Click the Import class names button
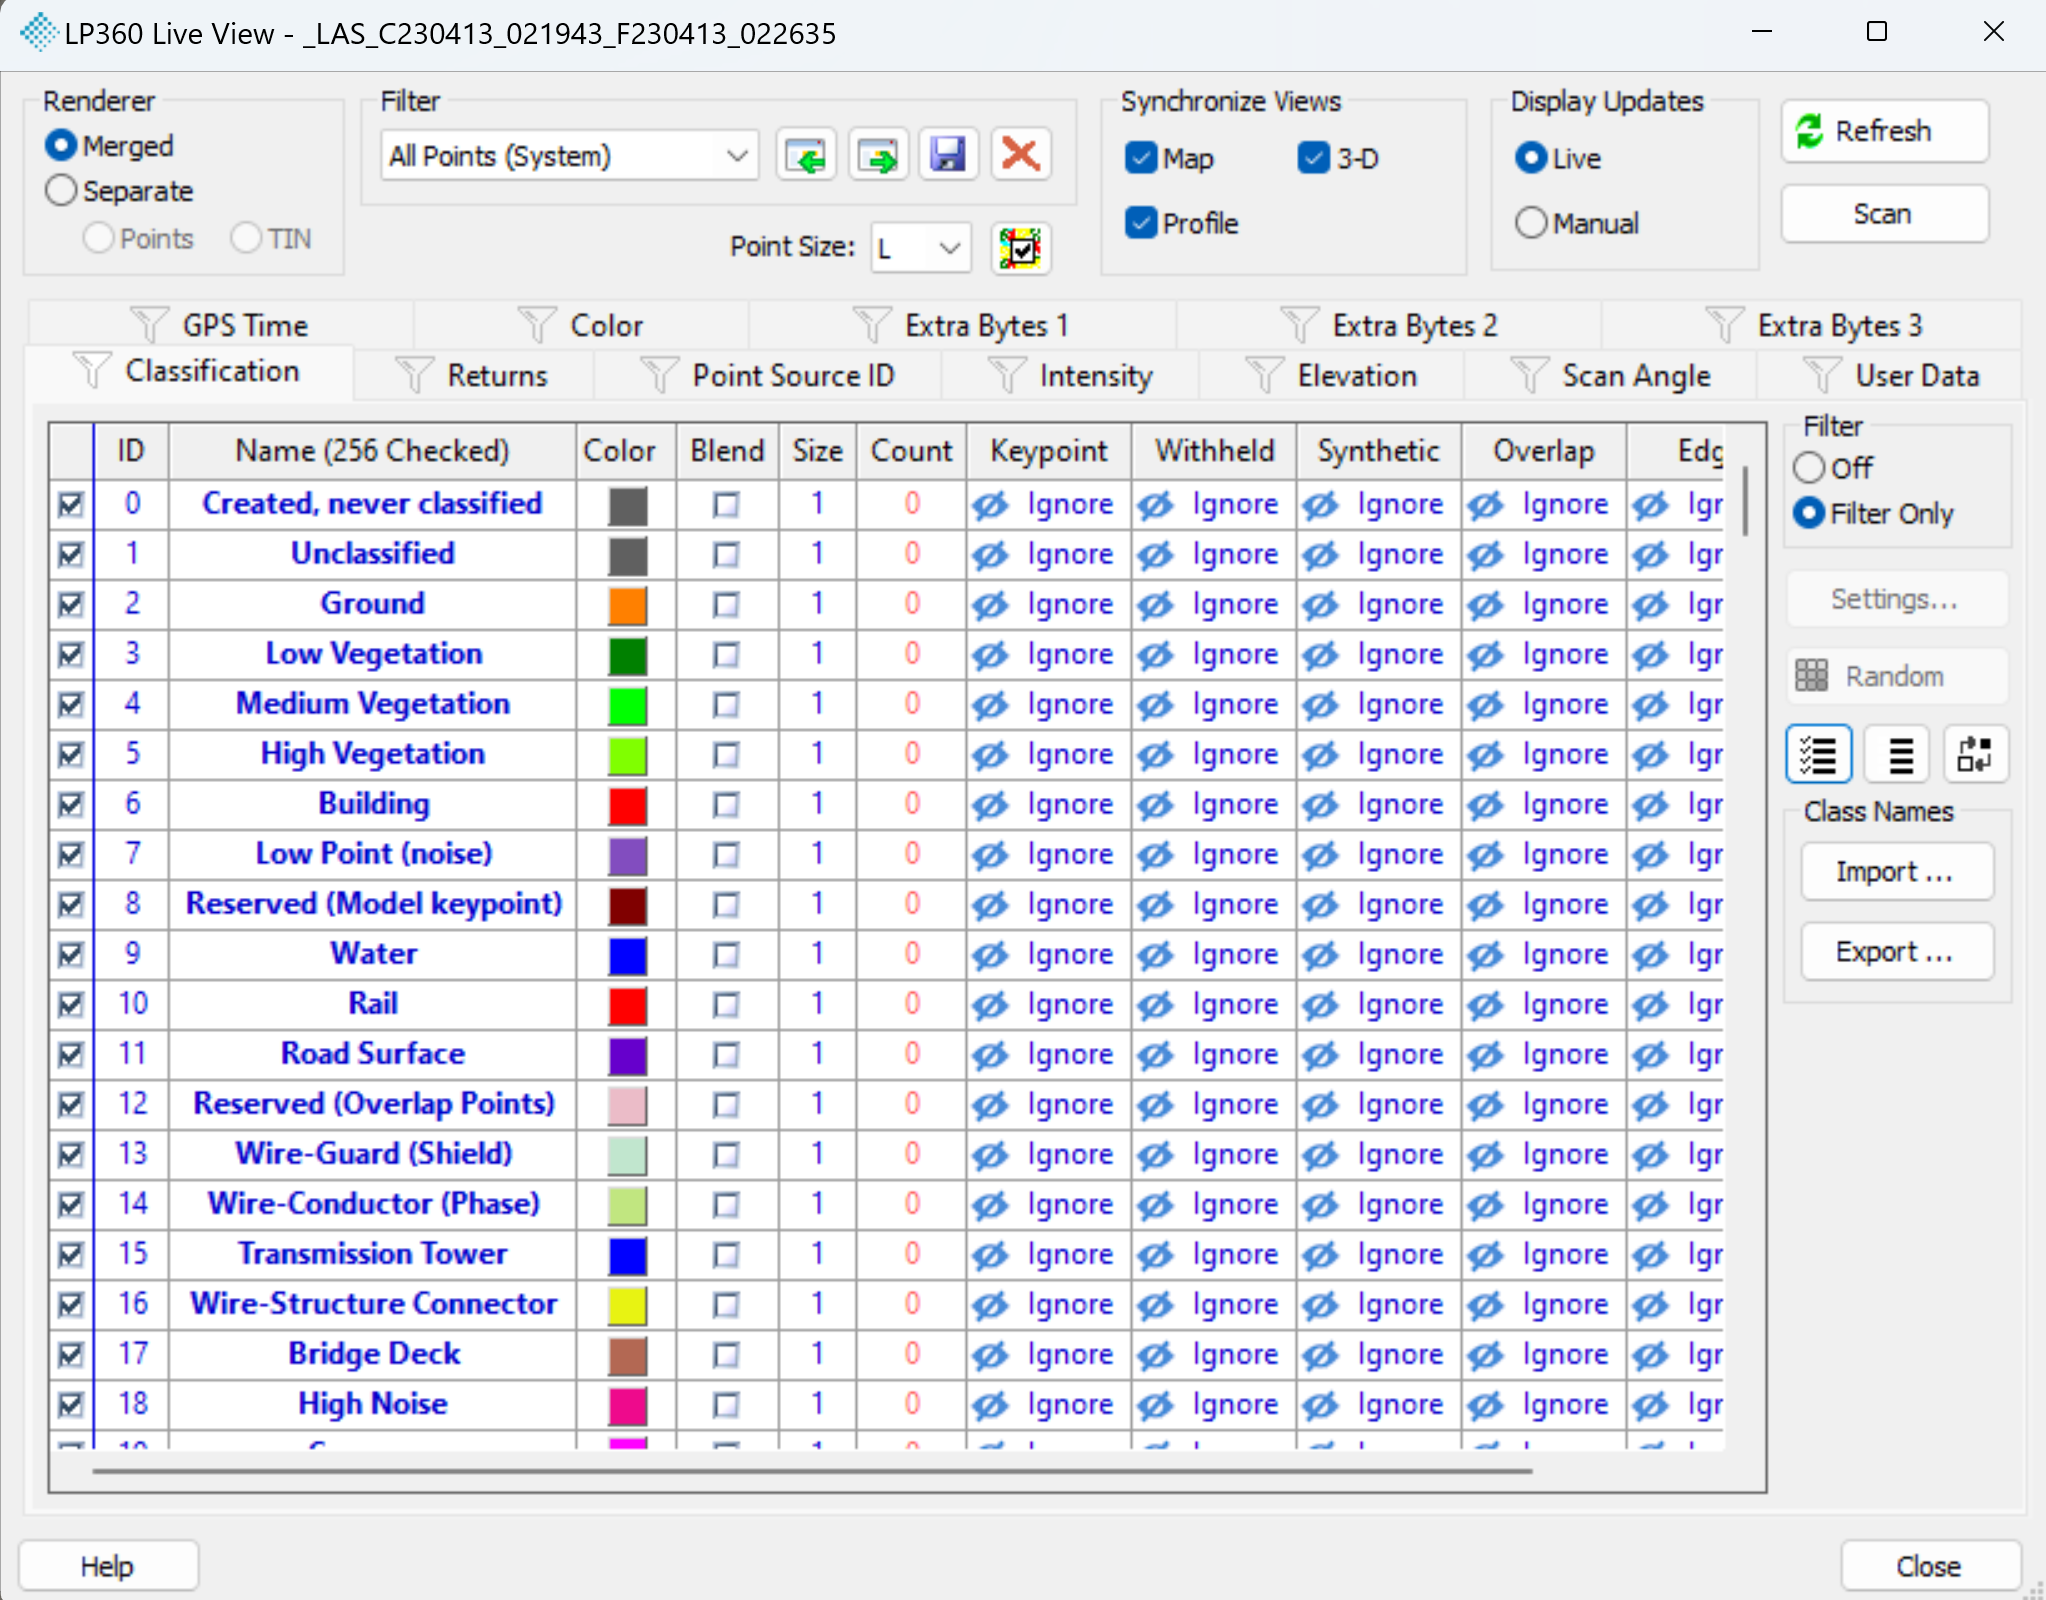 click(x=1896, y=872)
